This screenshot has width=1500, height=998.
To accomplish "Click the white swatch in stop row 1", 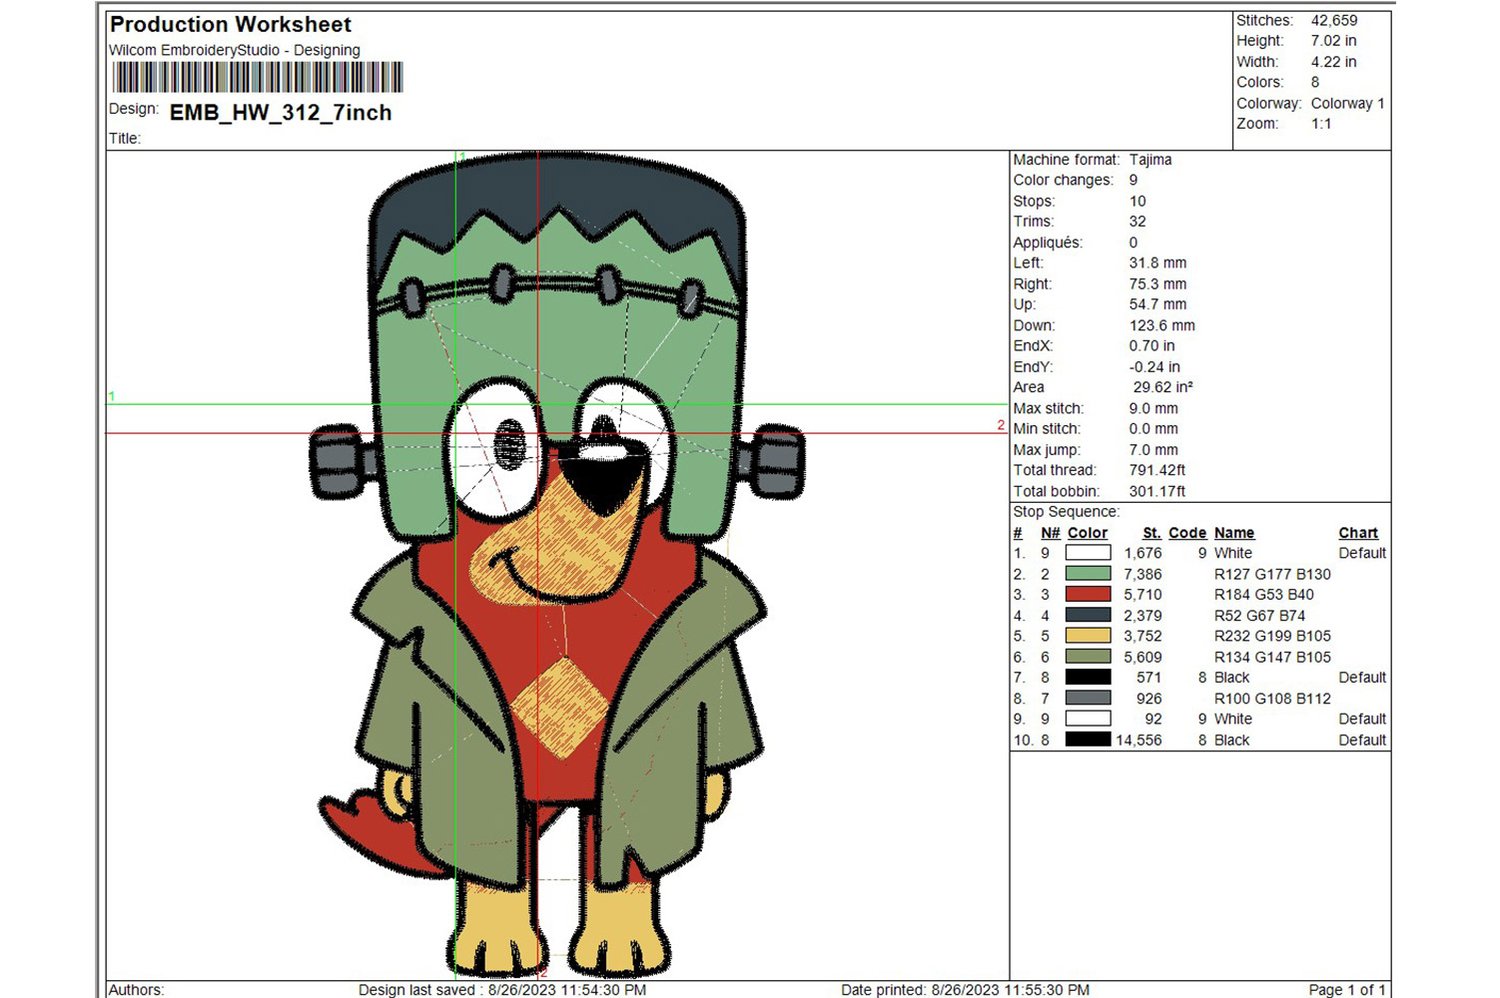I will pyautogui.click(x=1088, y=553).
